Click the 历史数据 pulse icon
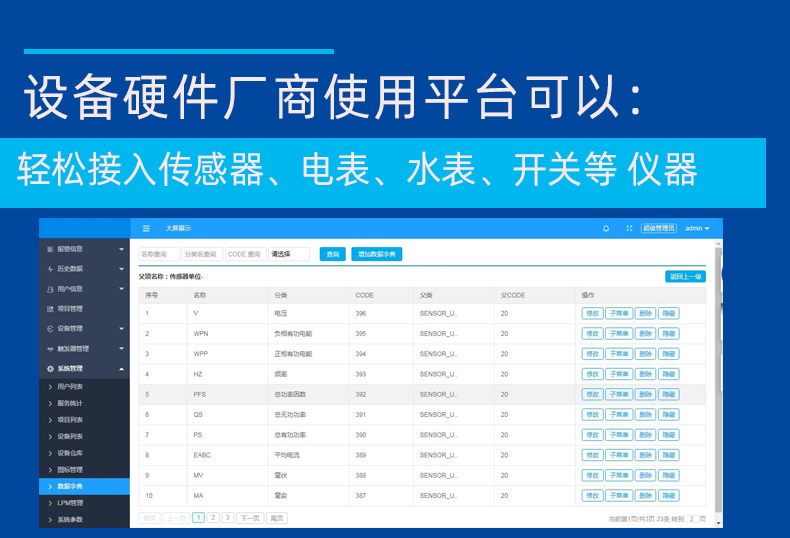 coord(50,269)
